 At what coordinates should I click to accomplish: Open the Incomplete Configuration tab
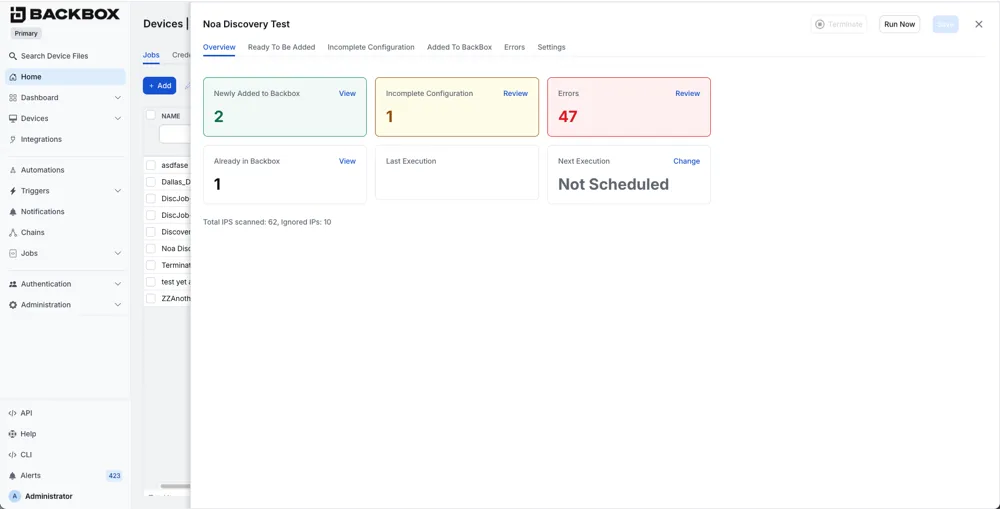click(x=371, y=47)
